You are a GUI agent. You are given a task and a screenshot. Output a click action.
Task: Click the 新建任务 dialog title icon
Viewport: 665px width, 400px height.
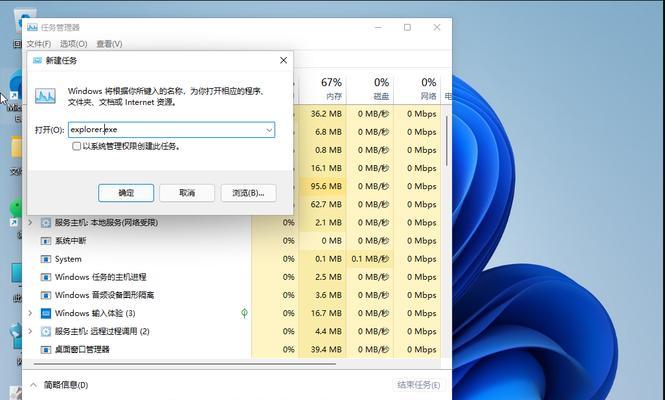click(37, 61)
